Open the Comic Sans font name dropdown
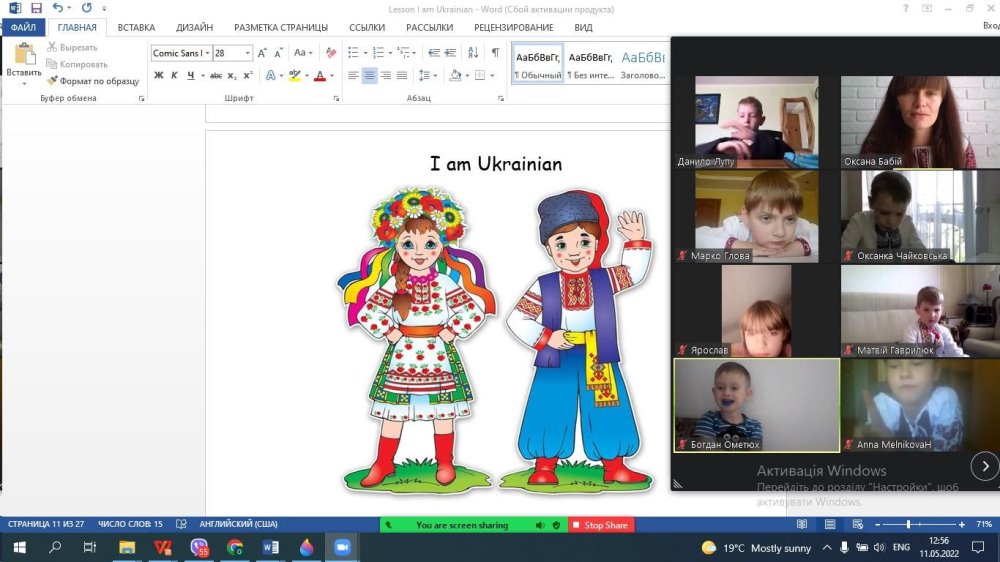 207,53
